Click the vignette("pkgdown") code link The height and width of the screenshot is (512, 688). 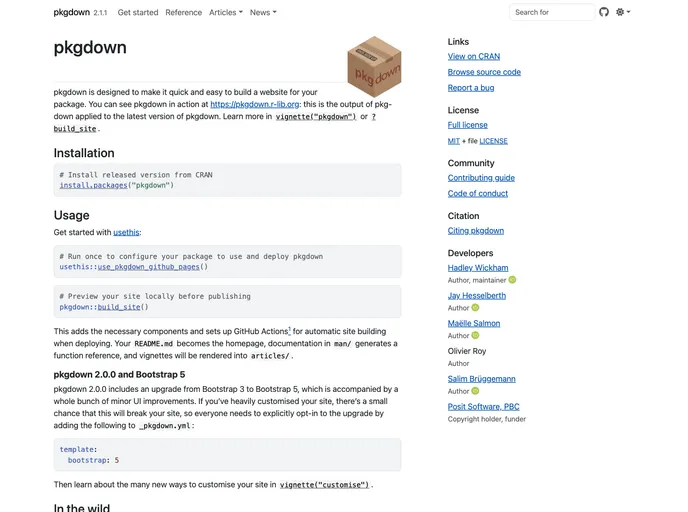[316, 117]
